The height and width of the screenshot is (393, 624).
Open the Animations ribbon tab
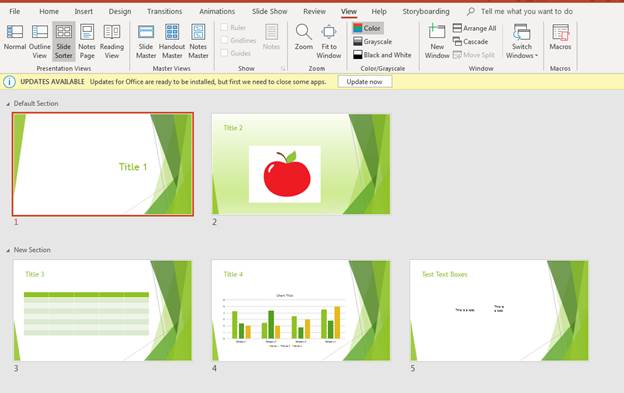coord(217,11)
